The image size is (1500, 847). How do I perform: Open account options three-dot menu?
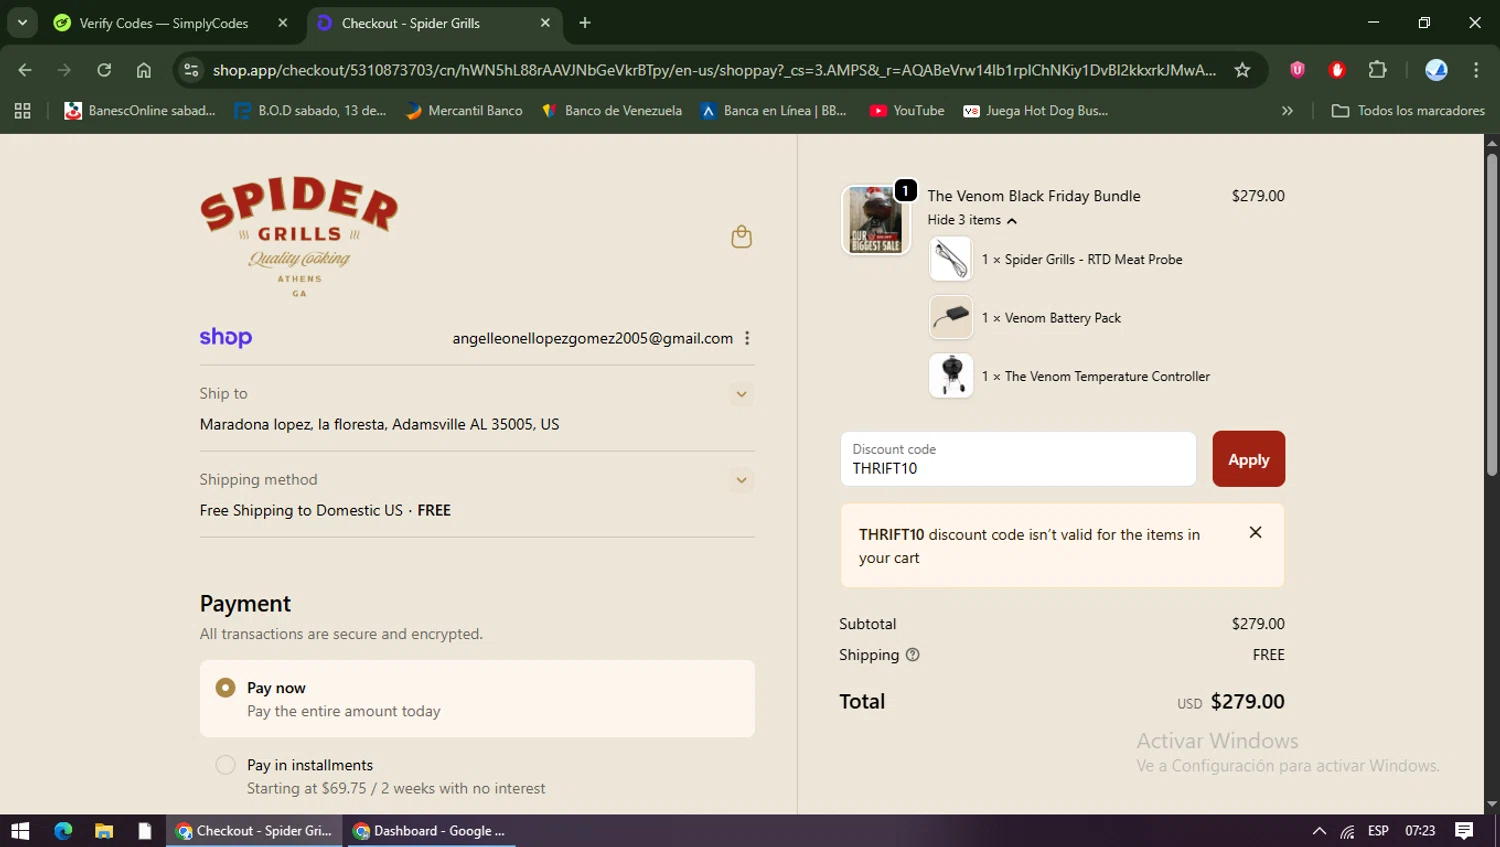point(747,338)
